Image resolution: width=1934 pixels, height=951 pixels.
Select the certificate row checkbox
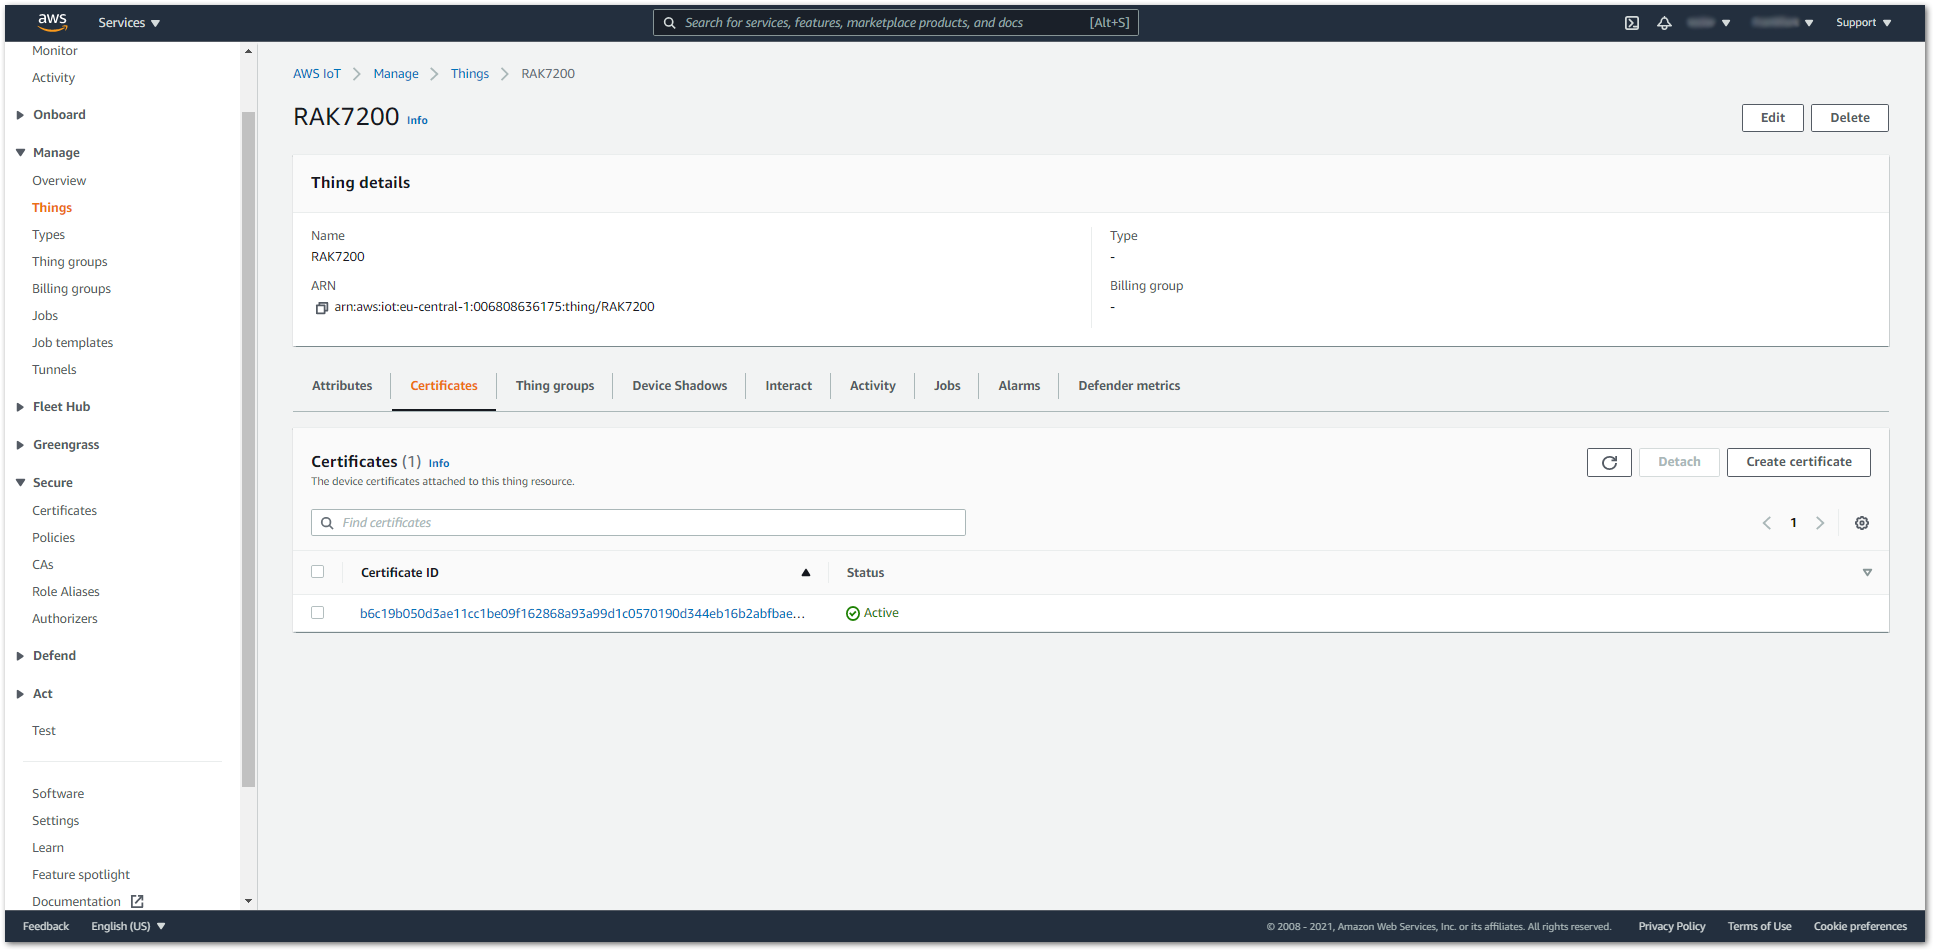(x=317, y=612)
